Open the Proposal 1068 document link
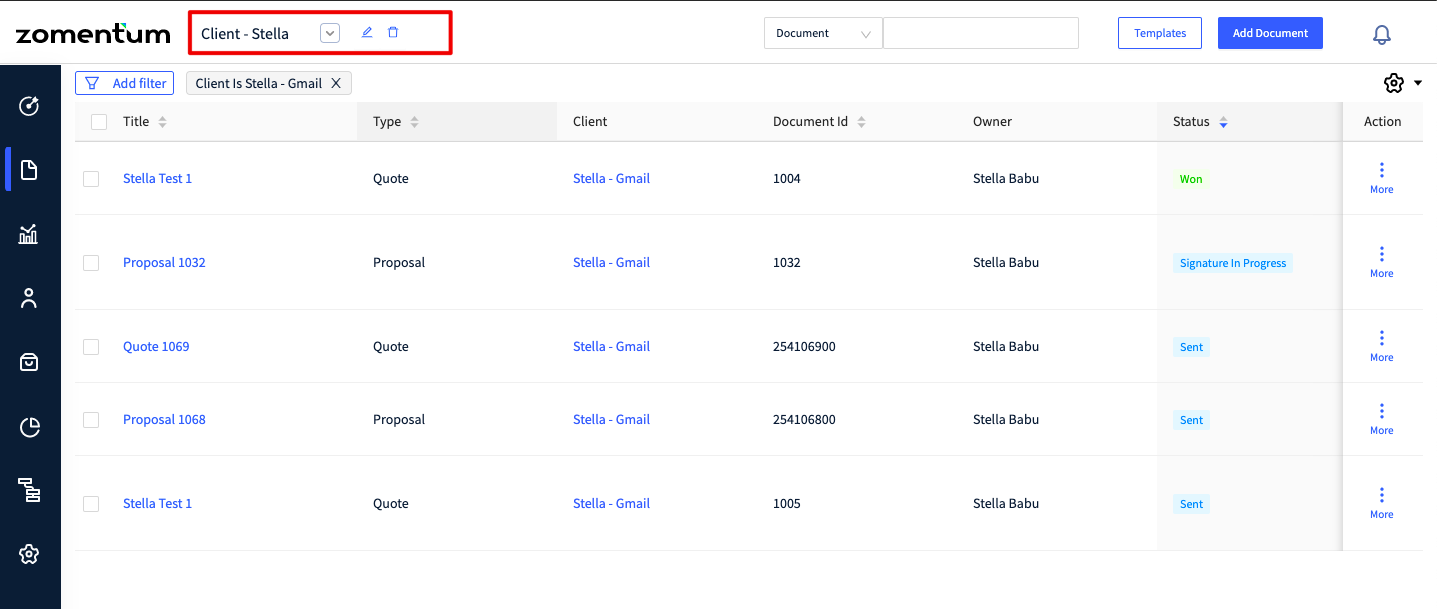 [164, 419]
